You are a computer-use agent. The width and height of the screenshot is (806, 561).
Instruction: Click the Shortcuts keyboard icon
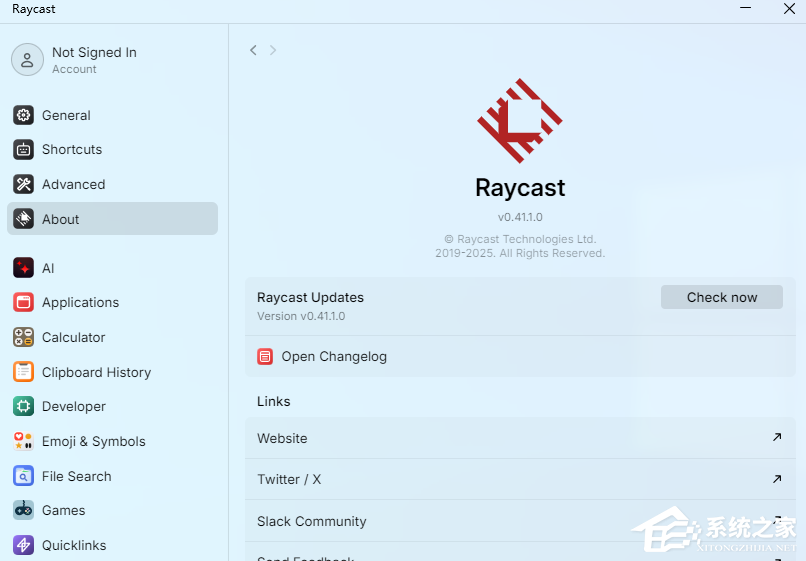coord(24,150)
